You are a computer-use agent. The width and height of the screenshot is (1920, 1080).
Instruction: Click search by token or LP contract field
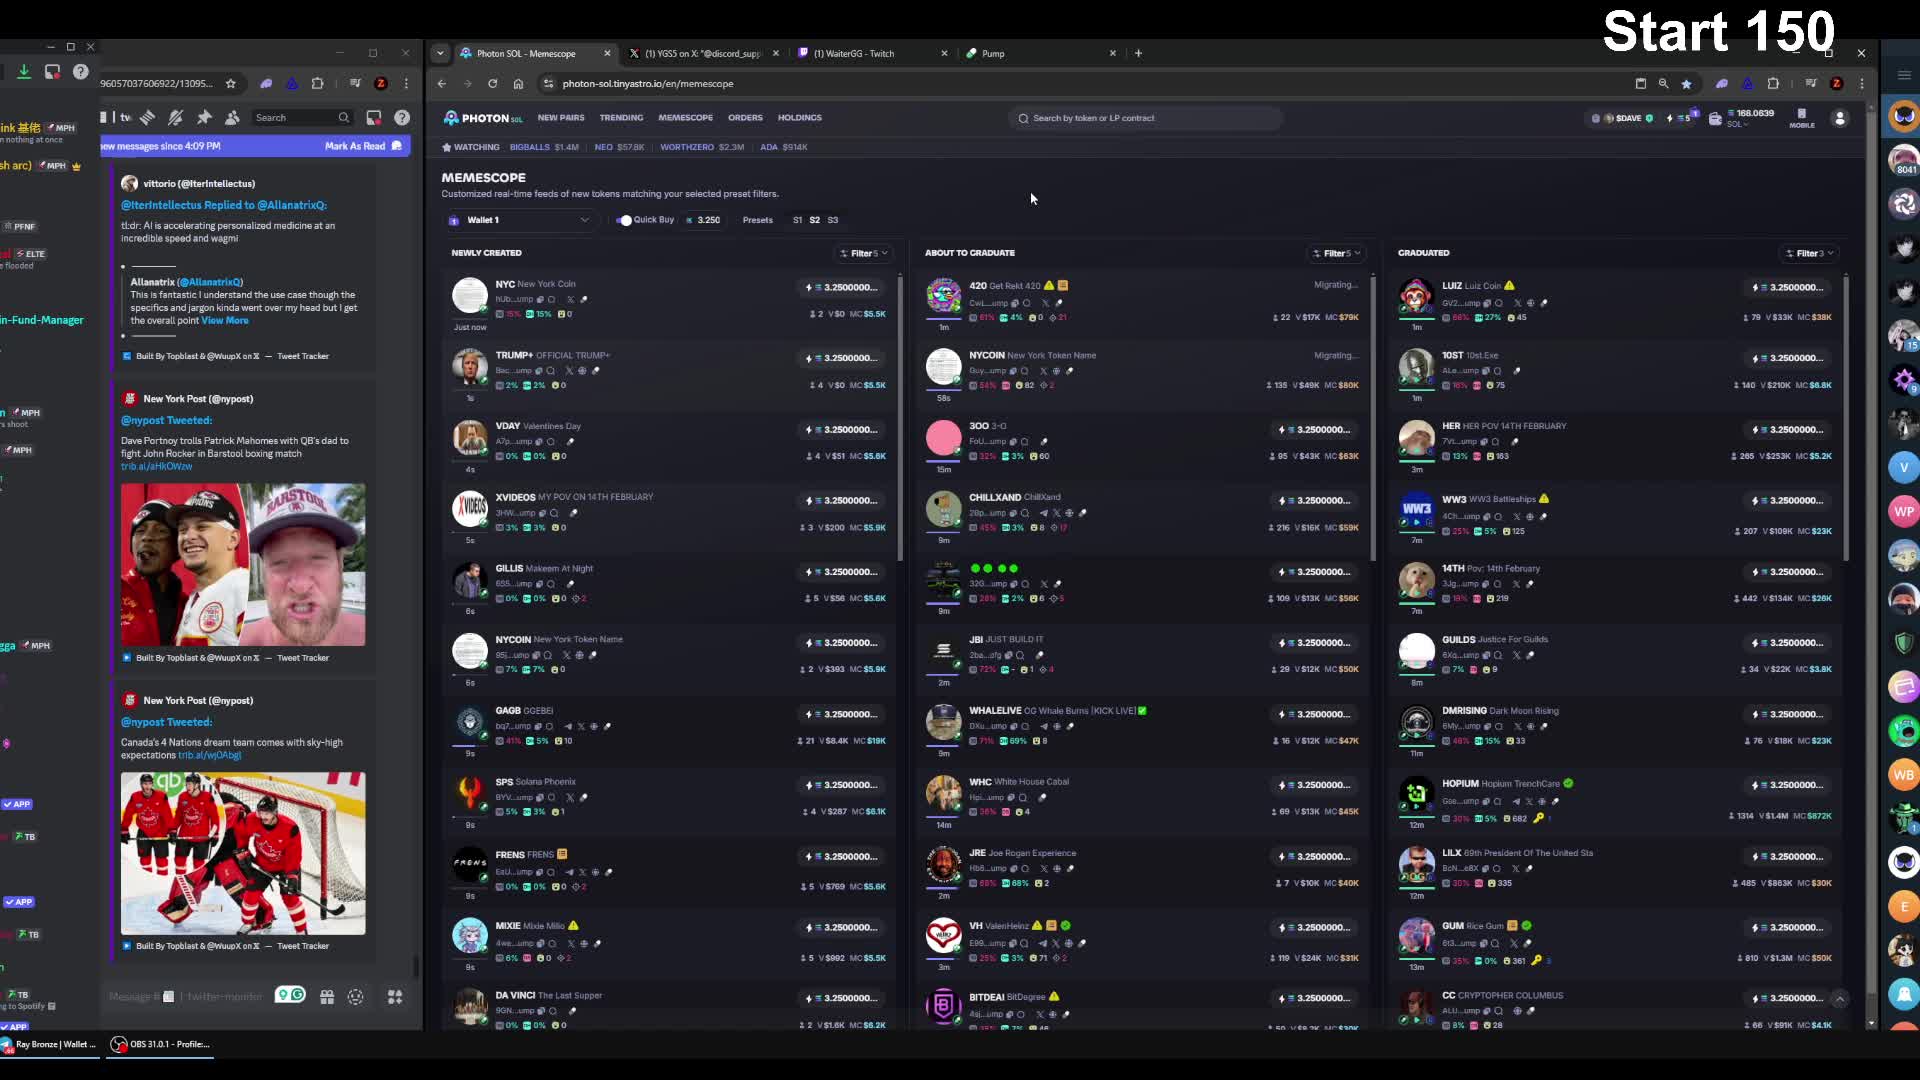pyautogui.click(x=1145, y=118)
